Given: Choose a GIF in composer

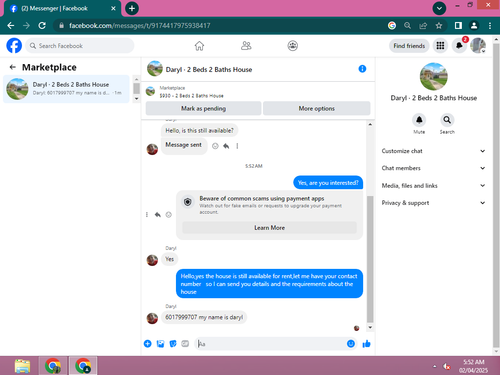Looking at the screenshot, I should 185,344.
